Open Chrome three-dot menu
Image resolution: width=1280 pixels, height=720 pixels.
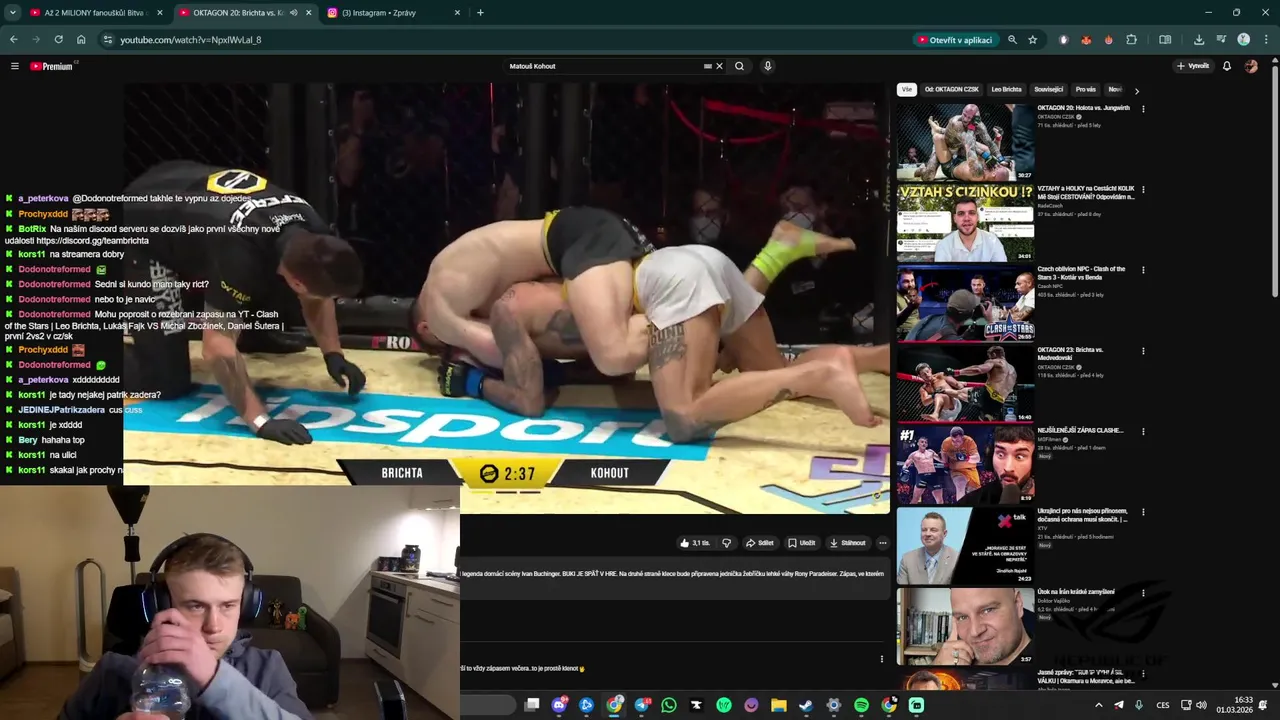point(1265,40)
